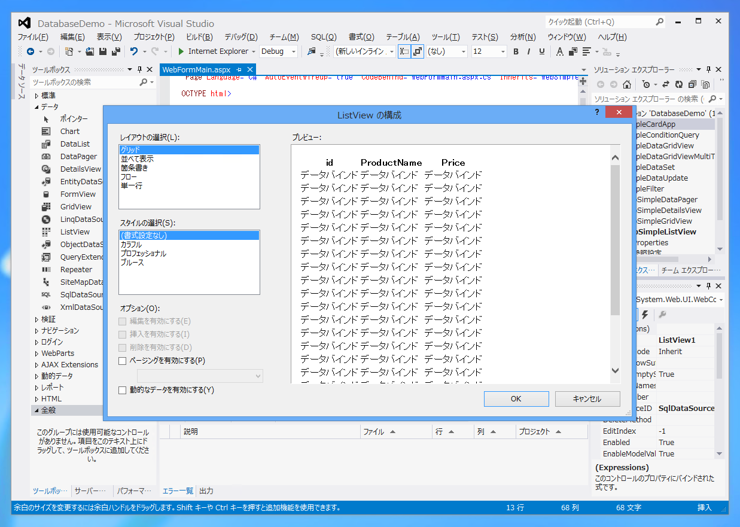
Task: Select フロー layout in the layout list
Action: [129, 176]
